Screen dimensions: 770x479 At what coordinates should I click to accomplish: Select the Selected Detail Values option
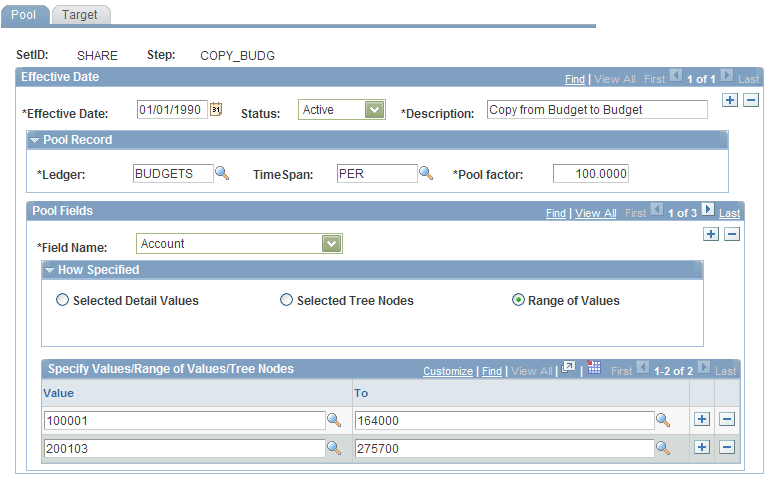coord(62,300)
